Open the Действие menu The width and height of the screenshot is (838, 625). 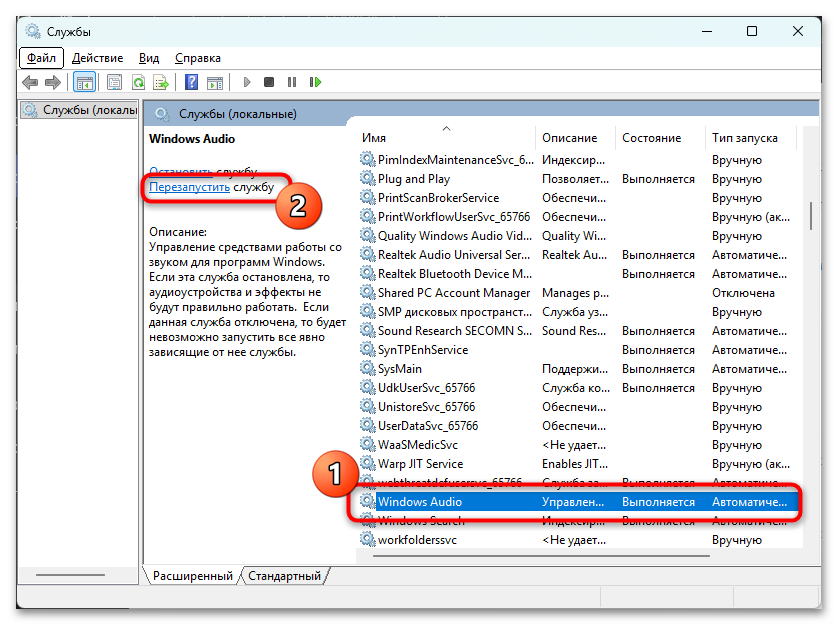pos(97,58)
